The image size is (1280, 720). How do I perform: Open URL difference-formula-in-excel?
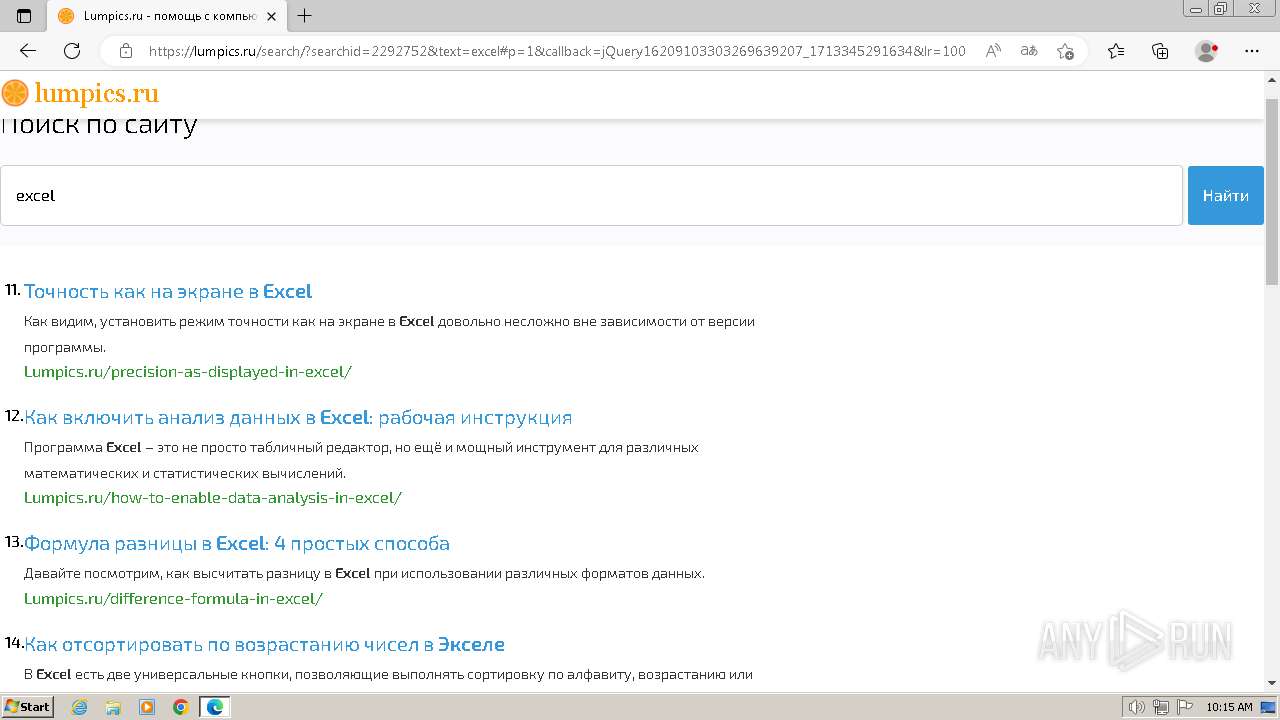coord(173,599)
